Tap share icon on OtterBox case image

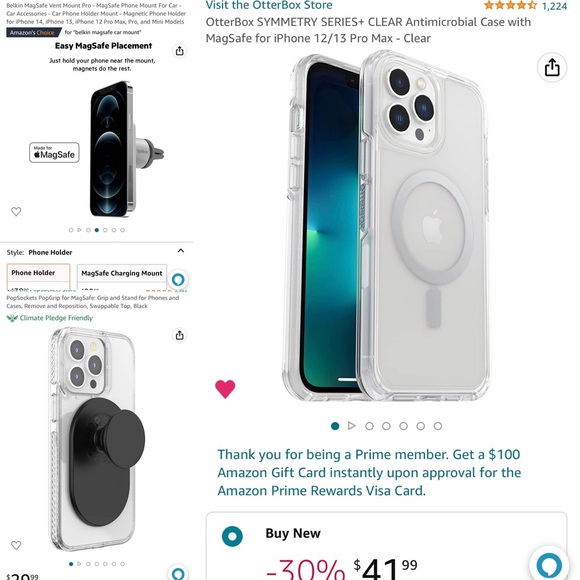pos(552,67)
